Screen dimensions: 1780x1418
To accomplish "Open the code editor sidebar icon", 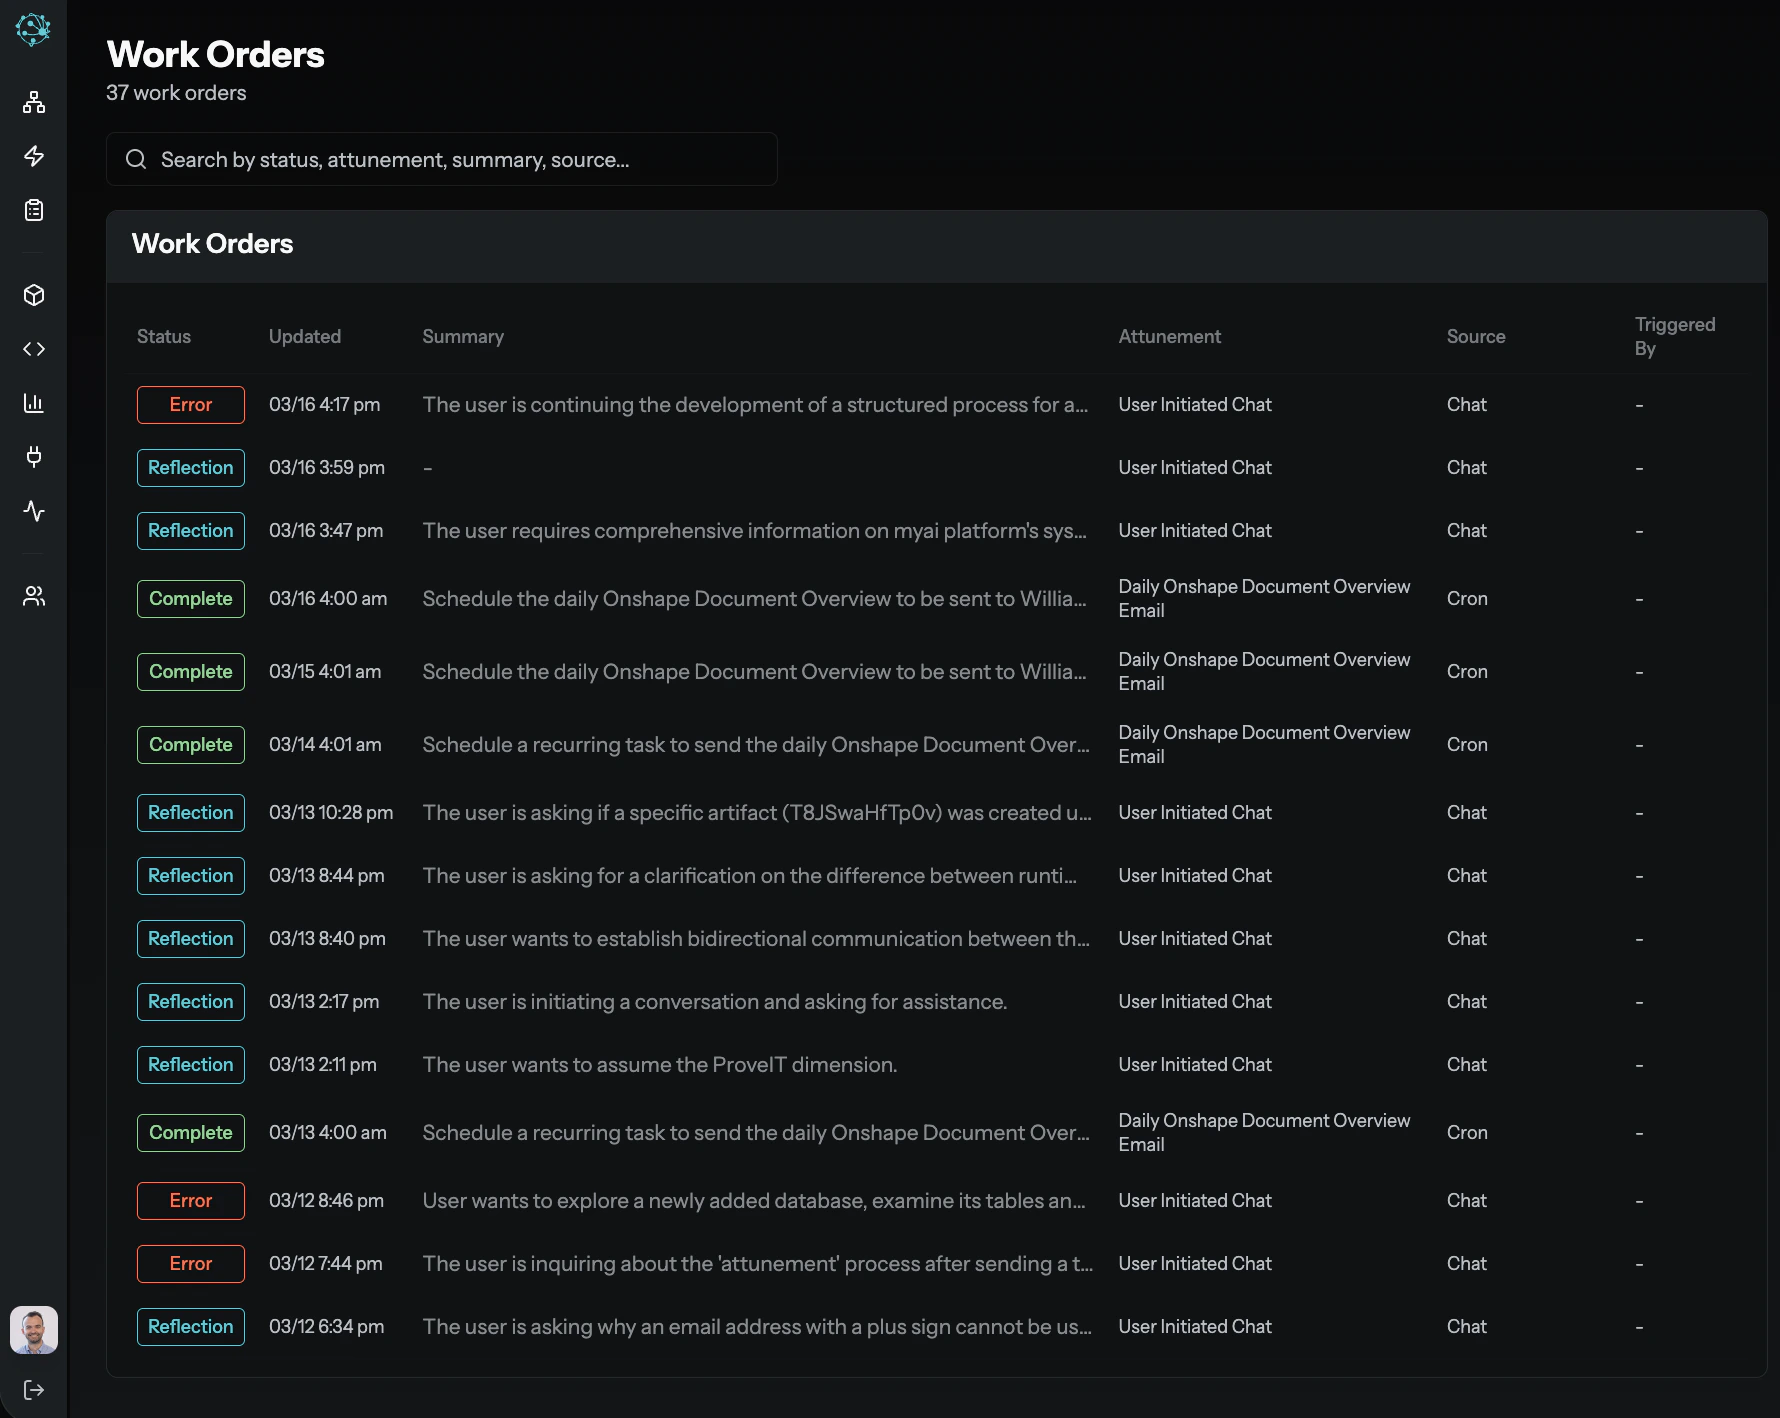I will [x=34, y=349].
